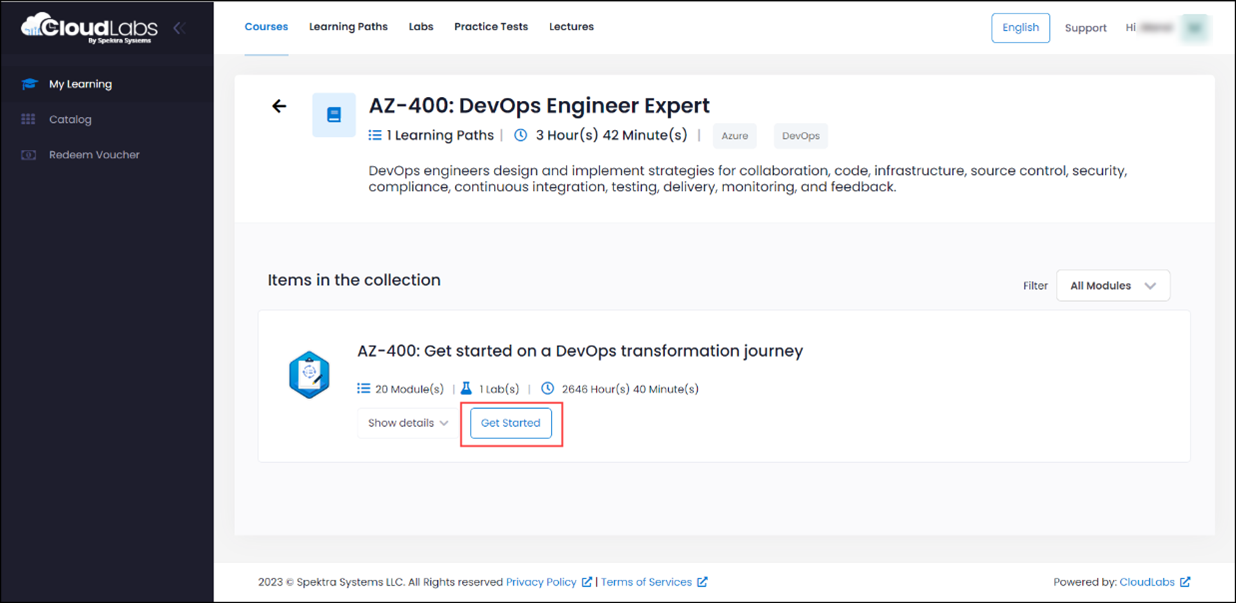Open the All Modules filter dropdown
This screenshot has width=1236, height=603.
[1113, 286]
